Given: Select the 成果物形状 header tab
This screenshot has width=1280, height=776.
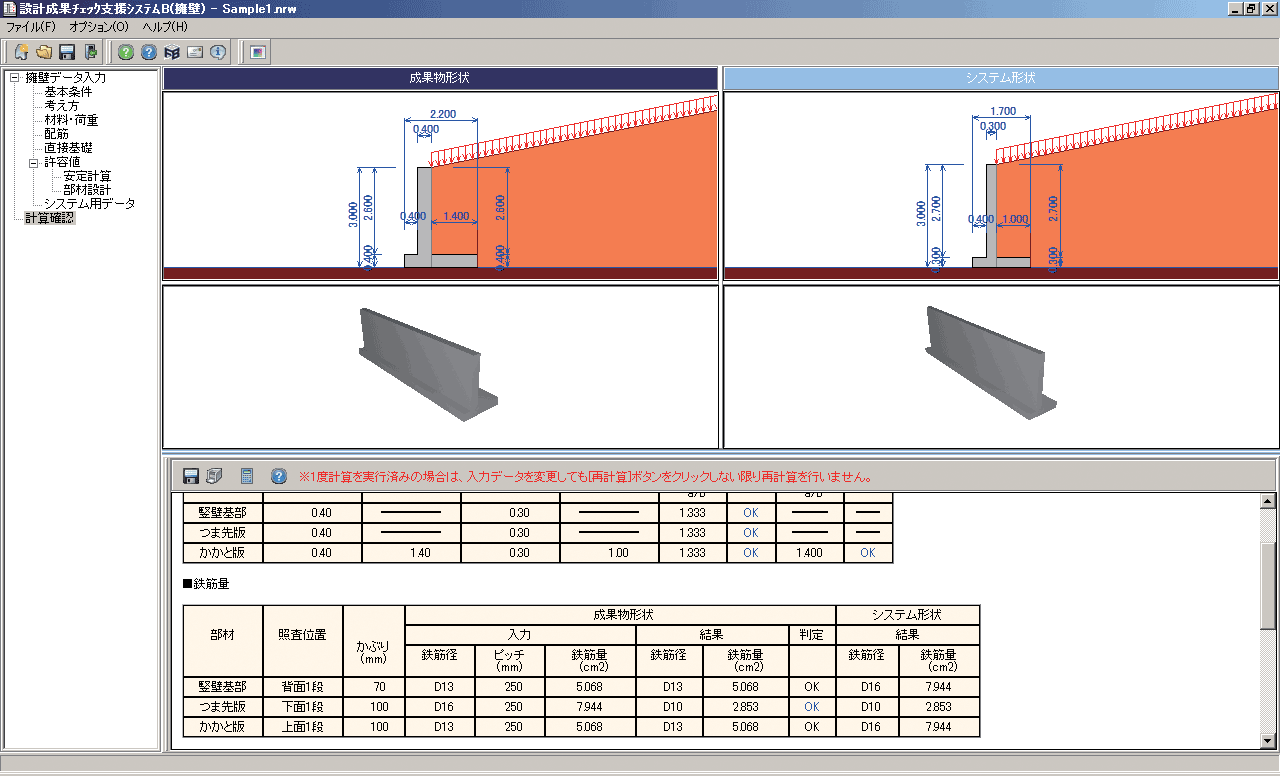Looking at the screenshot, I should click(440, 78).
